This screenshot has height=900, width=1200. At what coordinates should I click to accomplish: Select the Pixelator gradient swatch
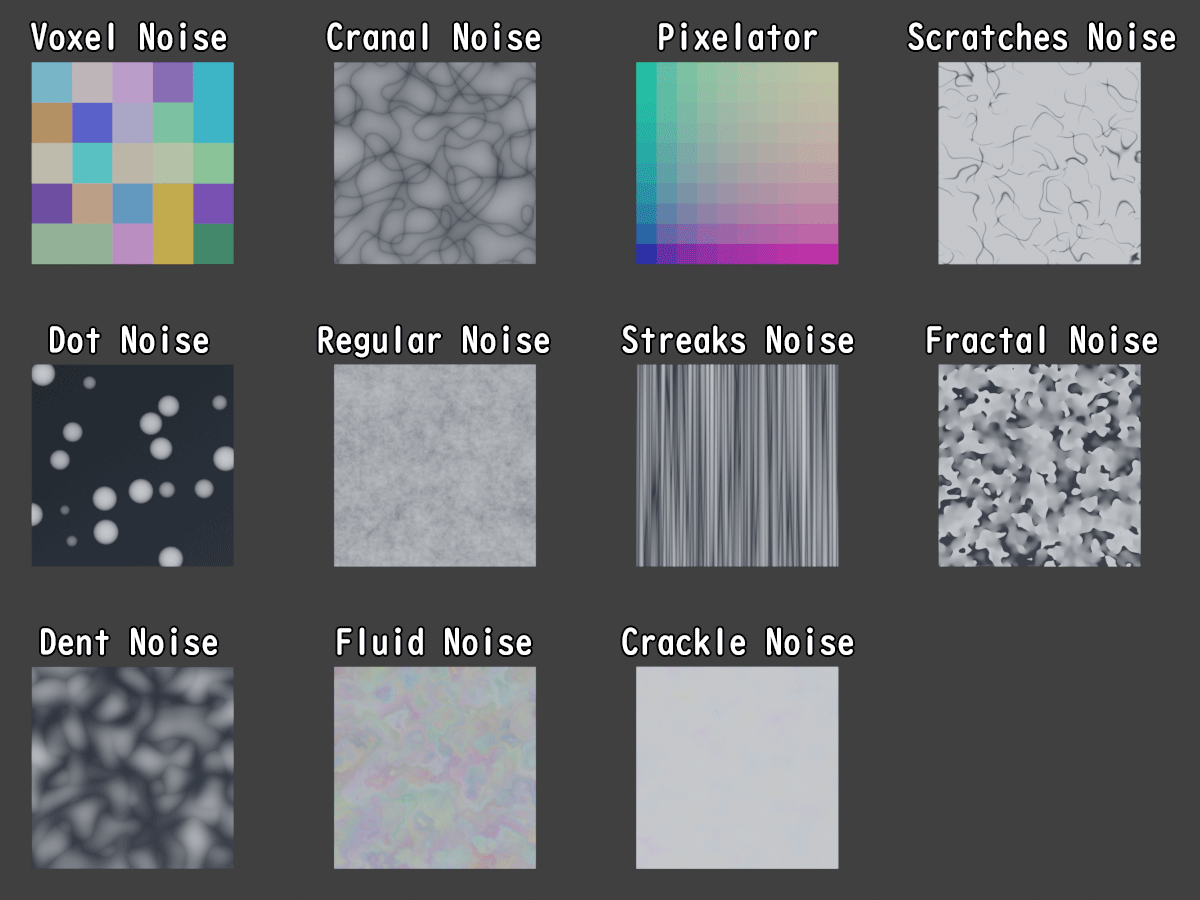click(x=737, y=163)
